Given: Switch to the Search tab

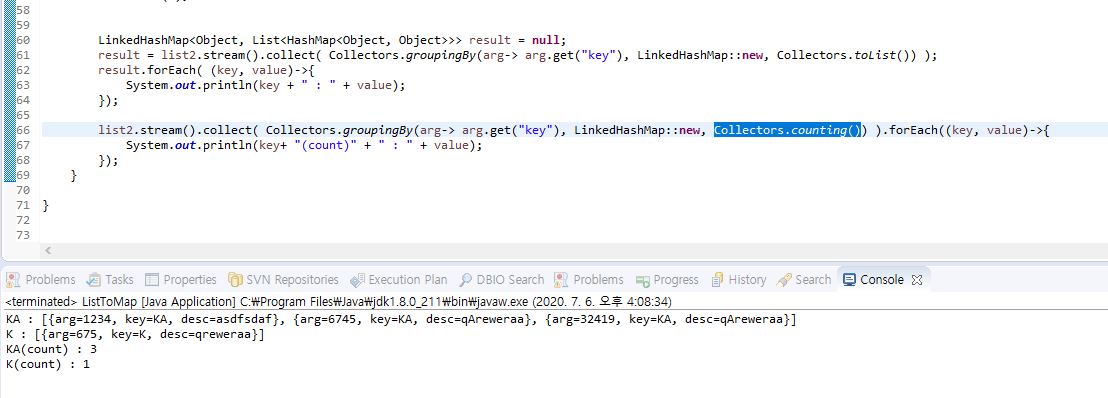Looking at the screenshot, I should pos(803,279).
